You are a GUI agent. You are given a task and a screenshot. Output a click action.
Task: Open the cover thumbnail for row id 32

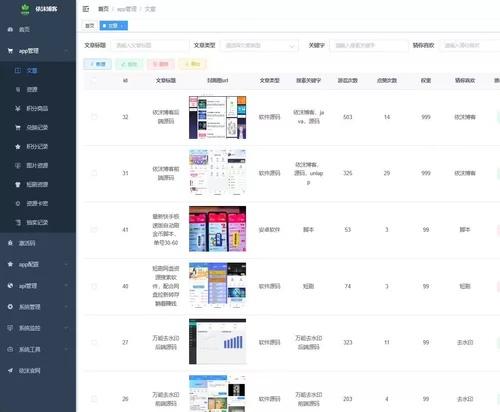[217, 117]
